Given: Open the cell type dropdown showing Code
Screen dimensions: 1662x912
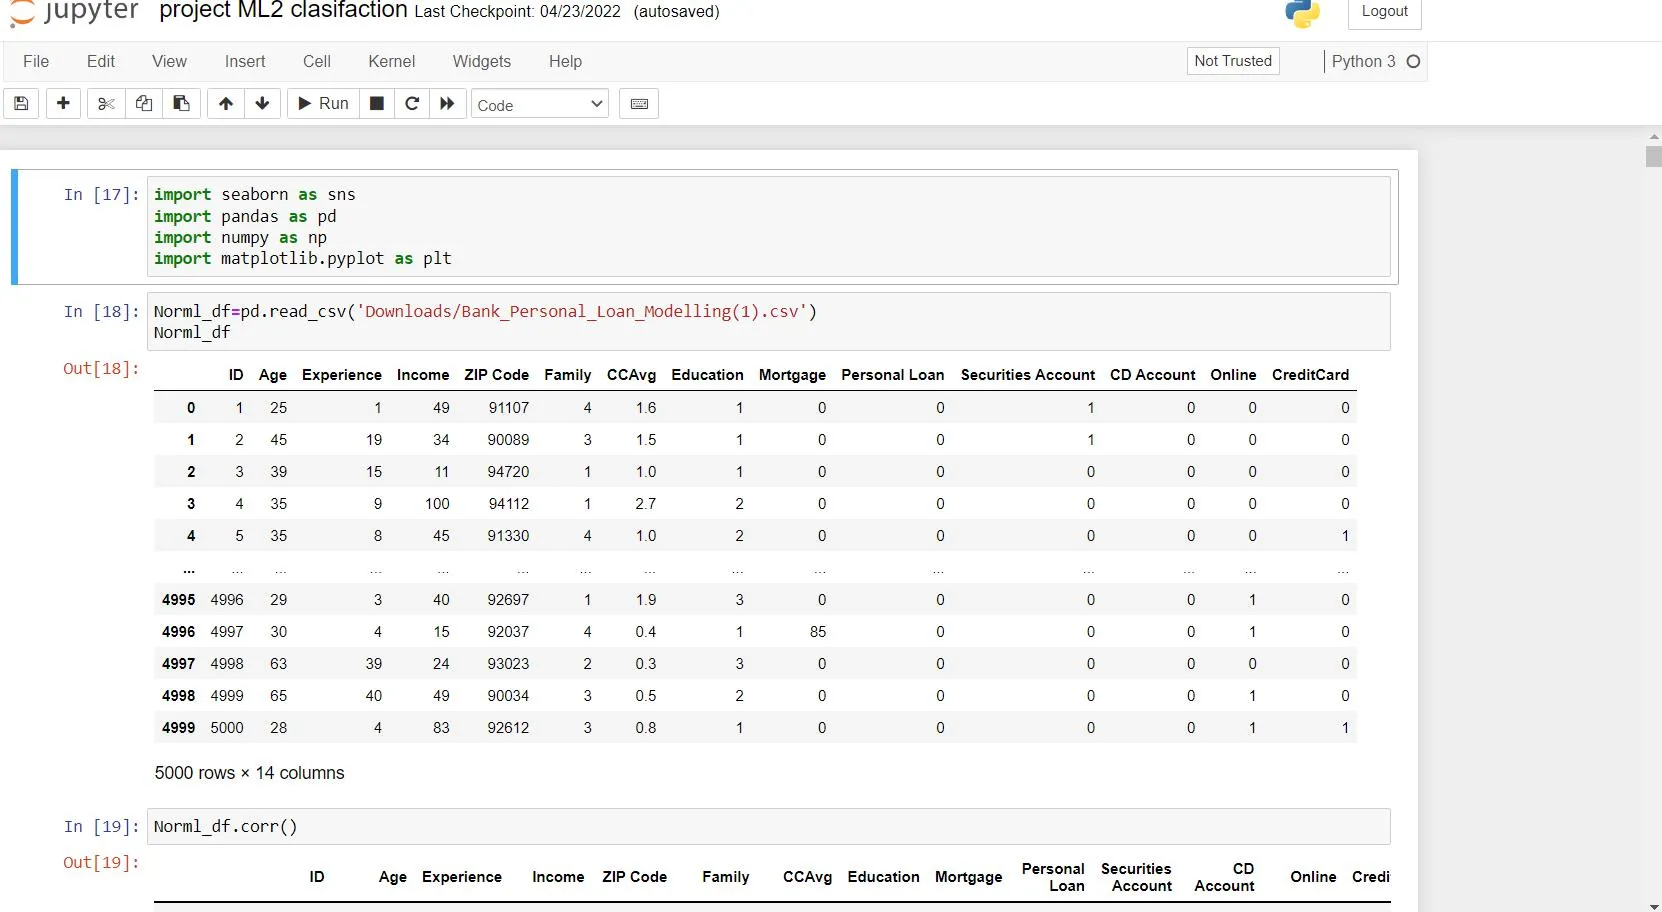Looking at the screenshot, I should (x=540, y=105).
